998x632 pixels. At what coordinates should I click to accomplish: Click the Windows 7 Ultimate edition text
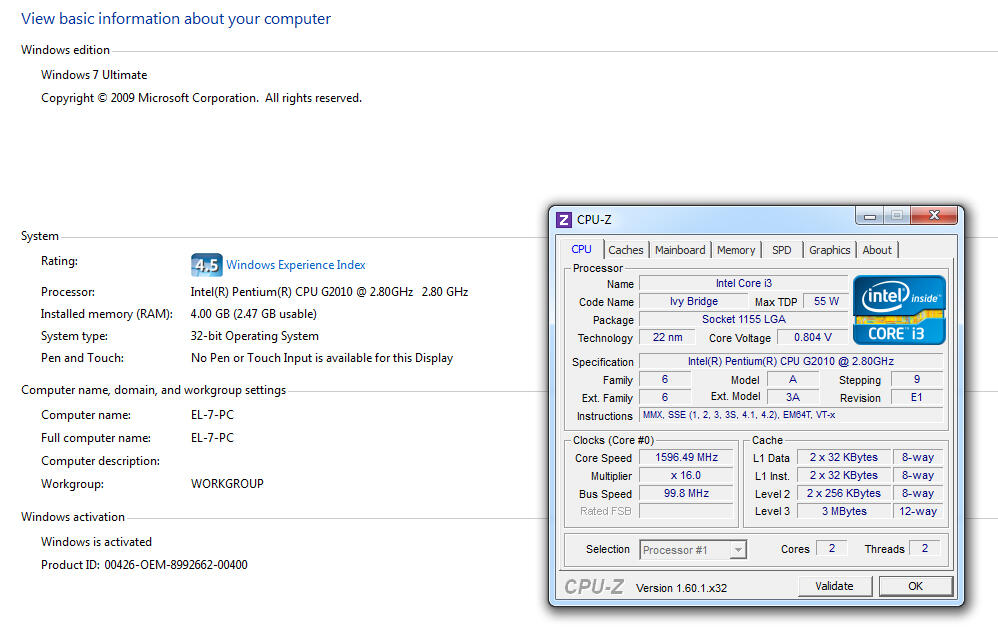(94, 74)
